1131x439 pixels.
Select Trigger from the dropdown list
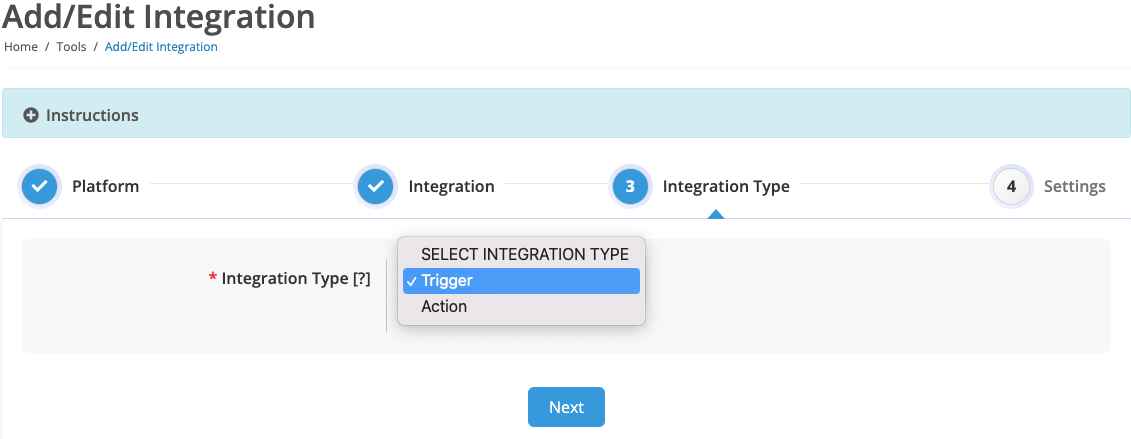(522, 281)
